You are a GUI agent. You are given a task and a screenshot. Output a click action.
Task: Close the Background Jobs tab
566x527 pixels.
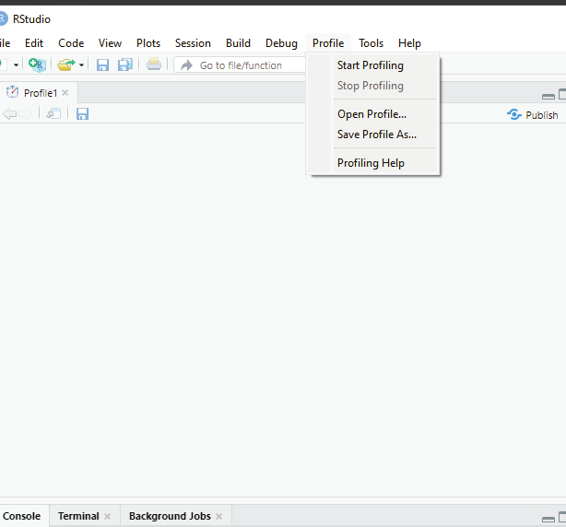click(219, 517)
